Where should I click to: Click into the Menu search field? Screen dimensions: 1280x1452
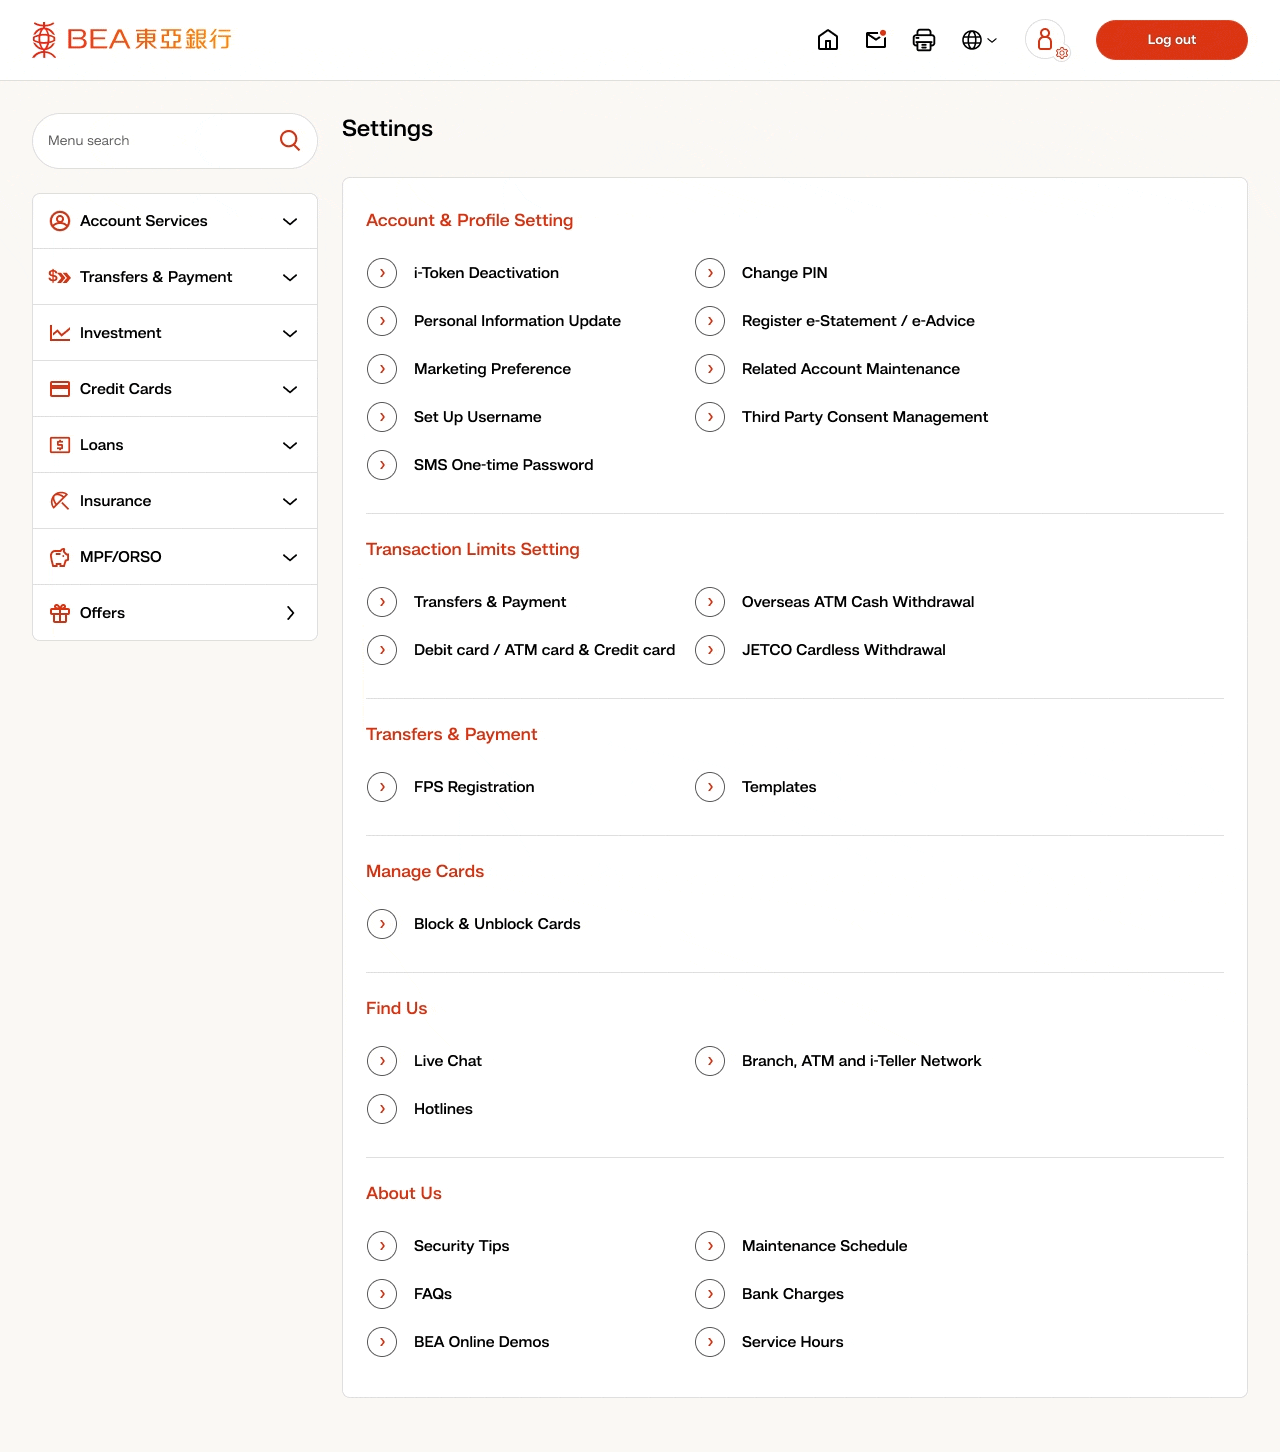coord(155,141)
